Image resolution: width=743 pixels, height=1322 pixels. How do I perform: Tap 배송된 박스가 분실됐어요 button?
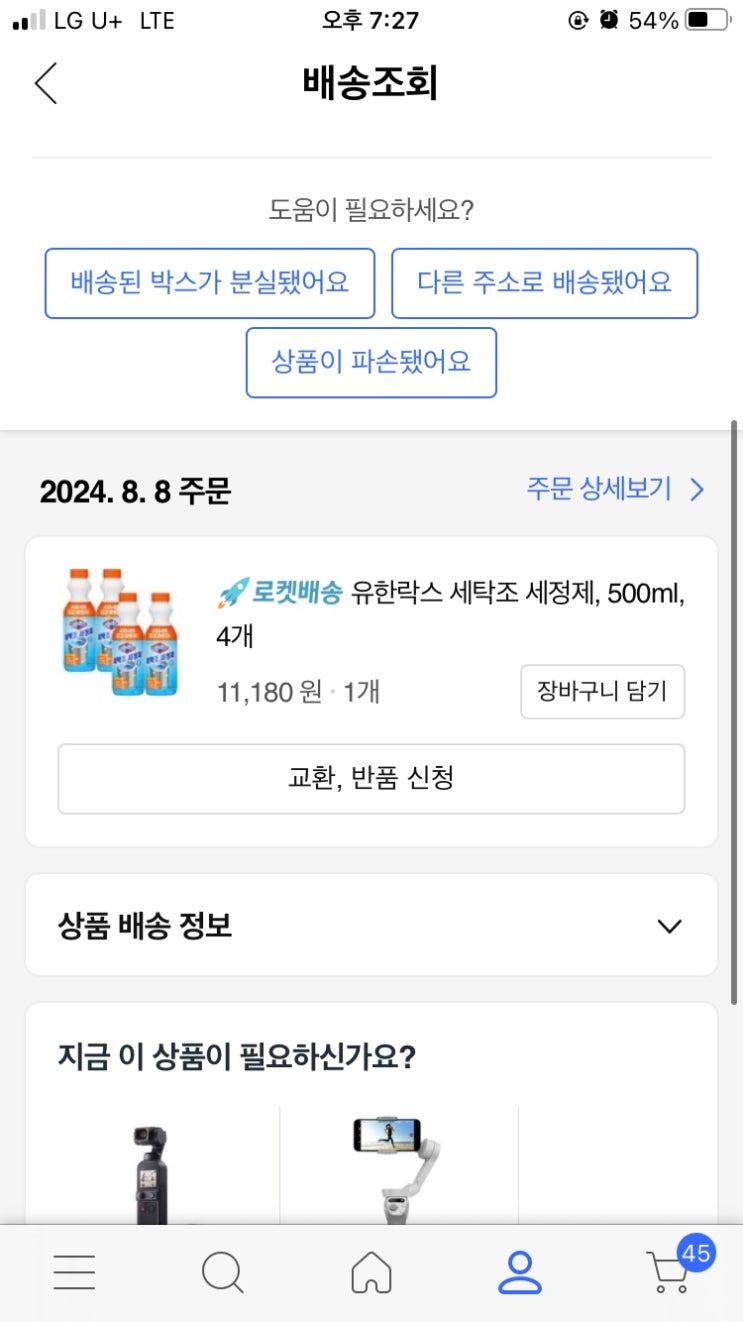(x=210, y=283)
